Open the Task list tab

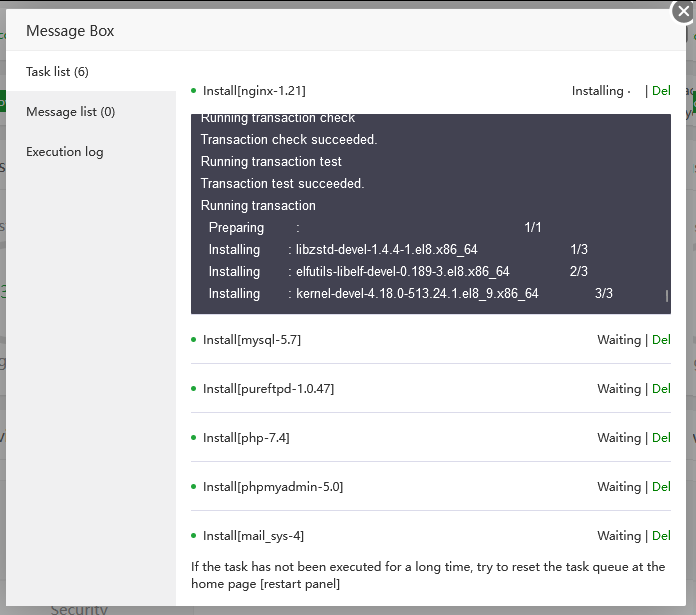pos(58,72)
